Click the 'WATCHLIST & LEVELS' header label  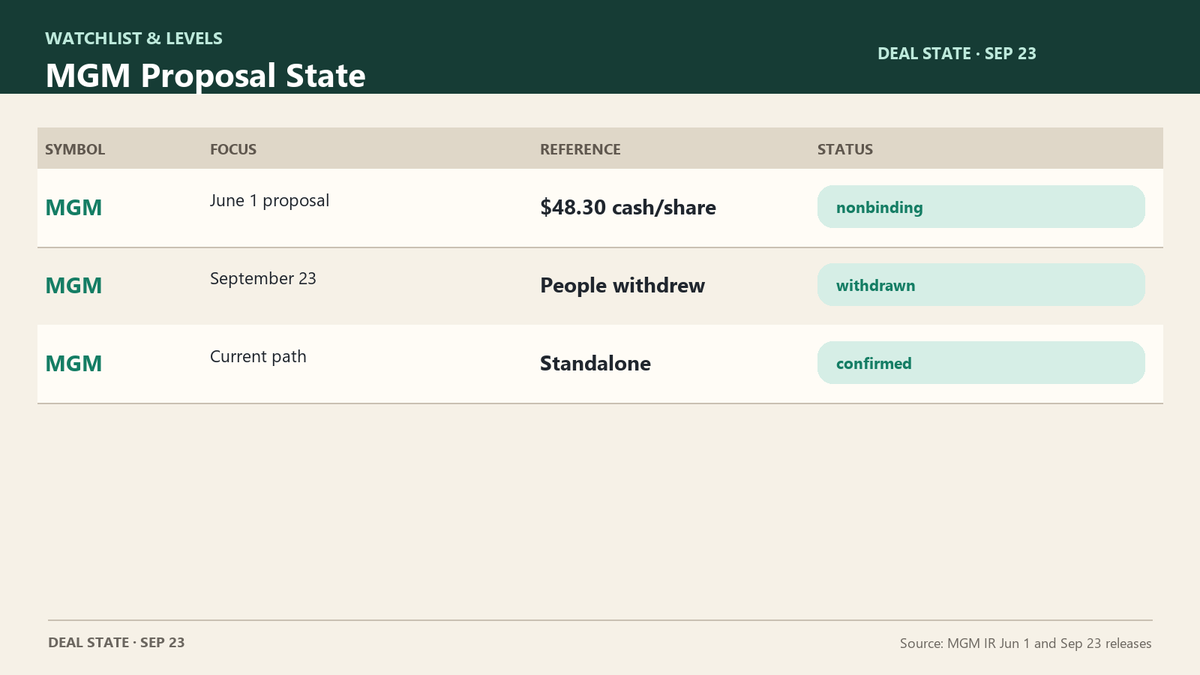click(134, 39)
